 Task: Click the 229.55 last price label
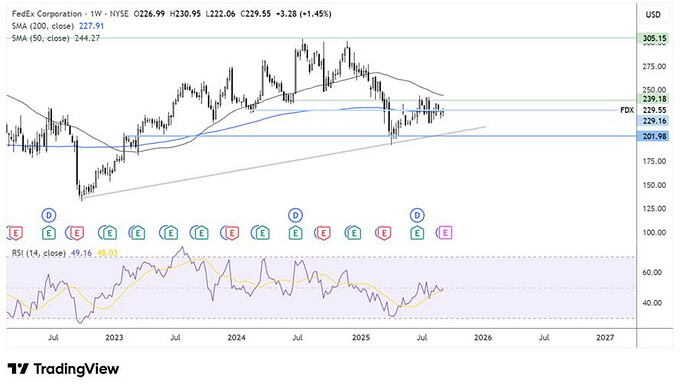[654, 110]
